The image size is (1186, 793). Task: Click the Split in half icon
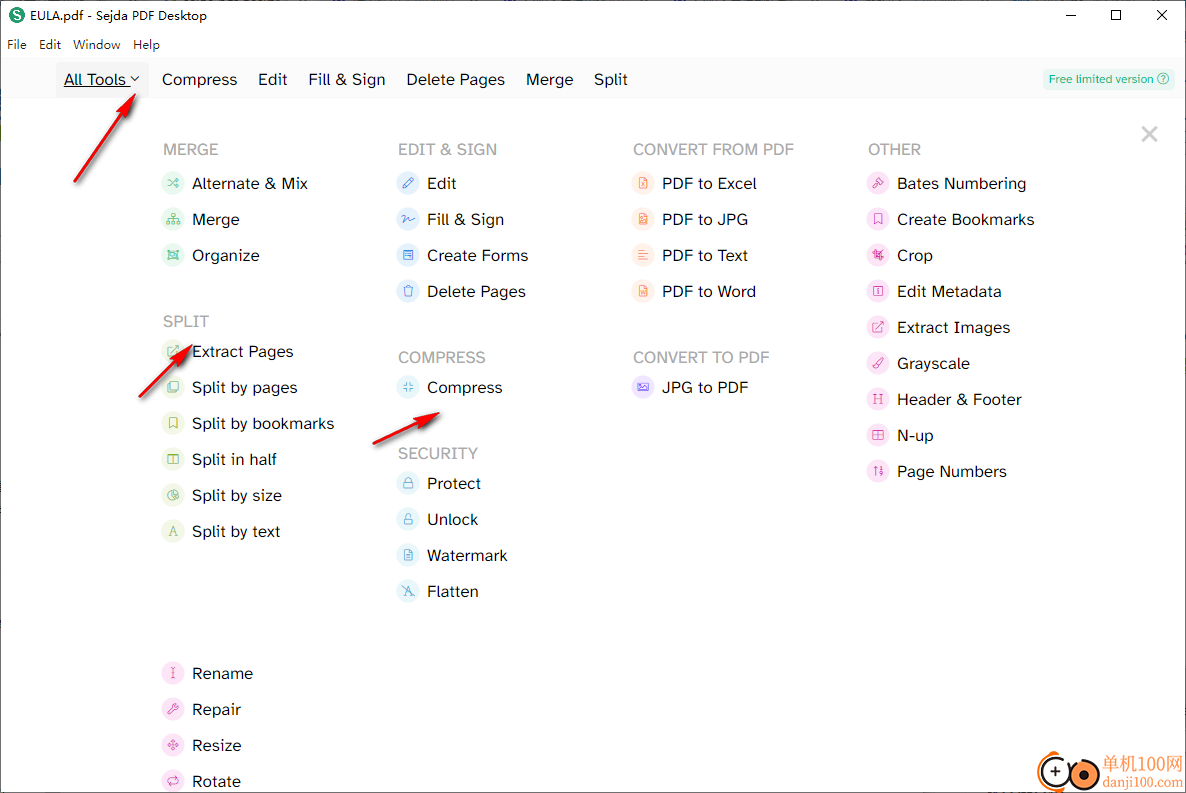(x=173, y=459)
